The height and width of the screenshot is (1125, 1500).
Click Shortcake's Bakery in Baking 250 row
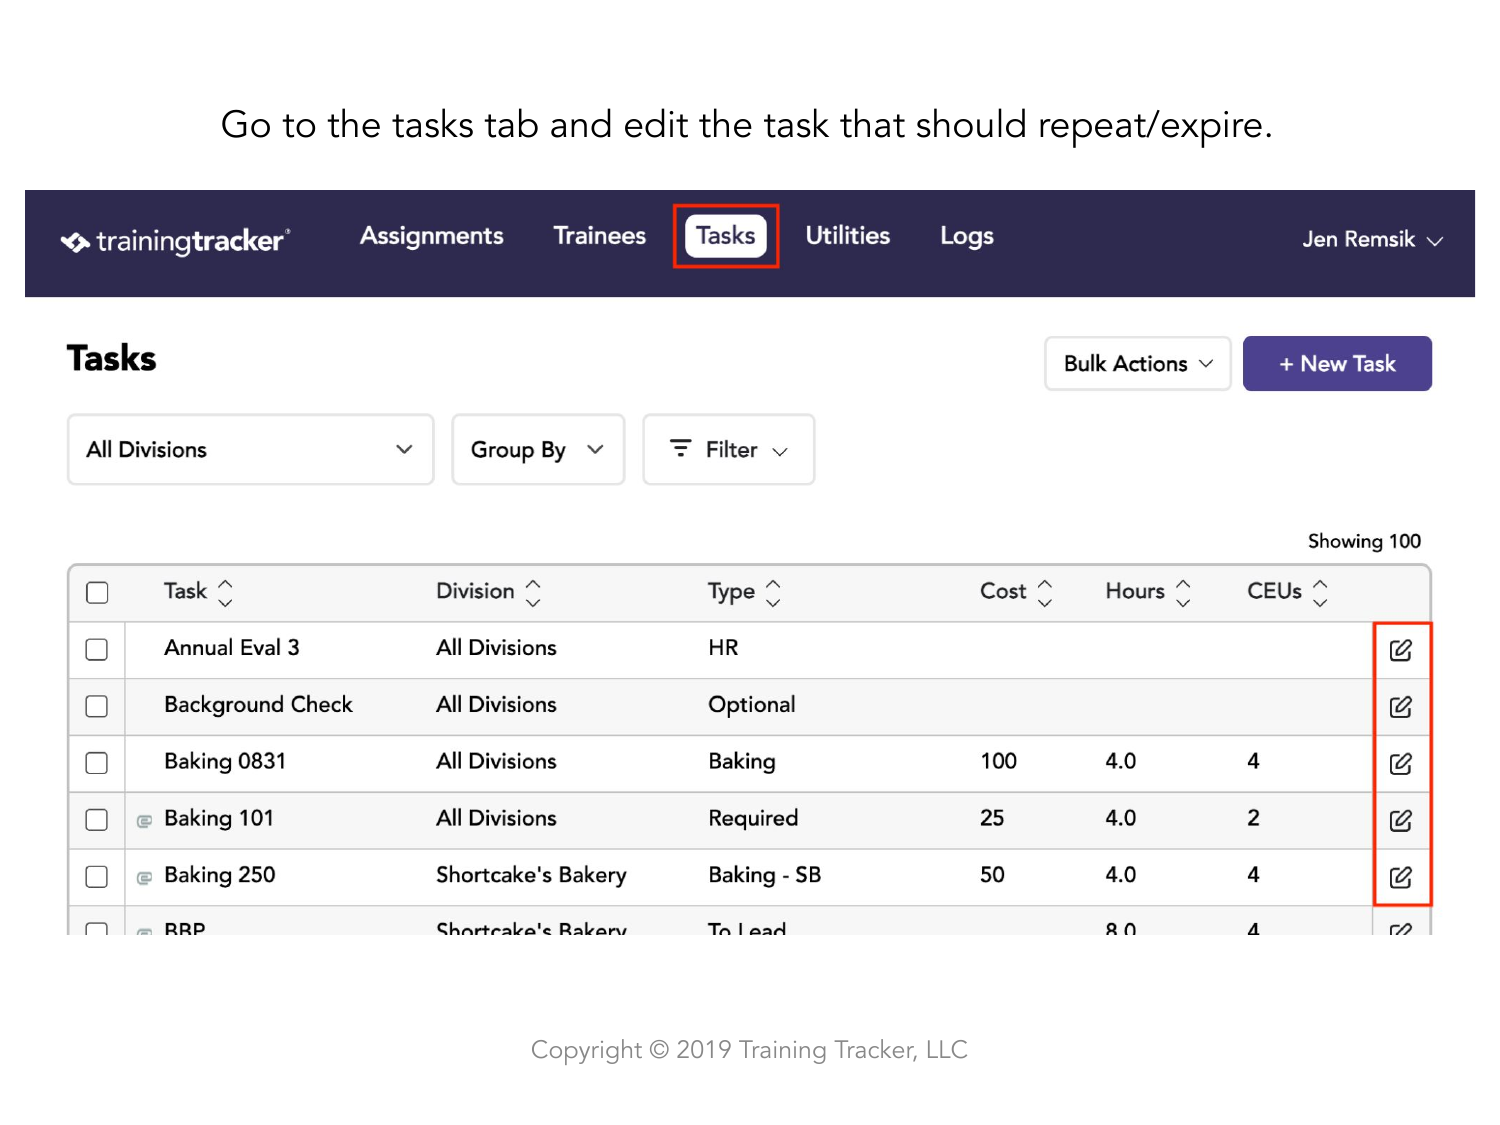(531, 876)
